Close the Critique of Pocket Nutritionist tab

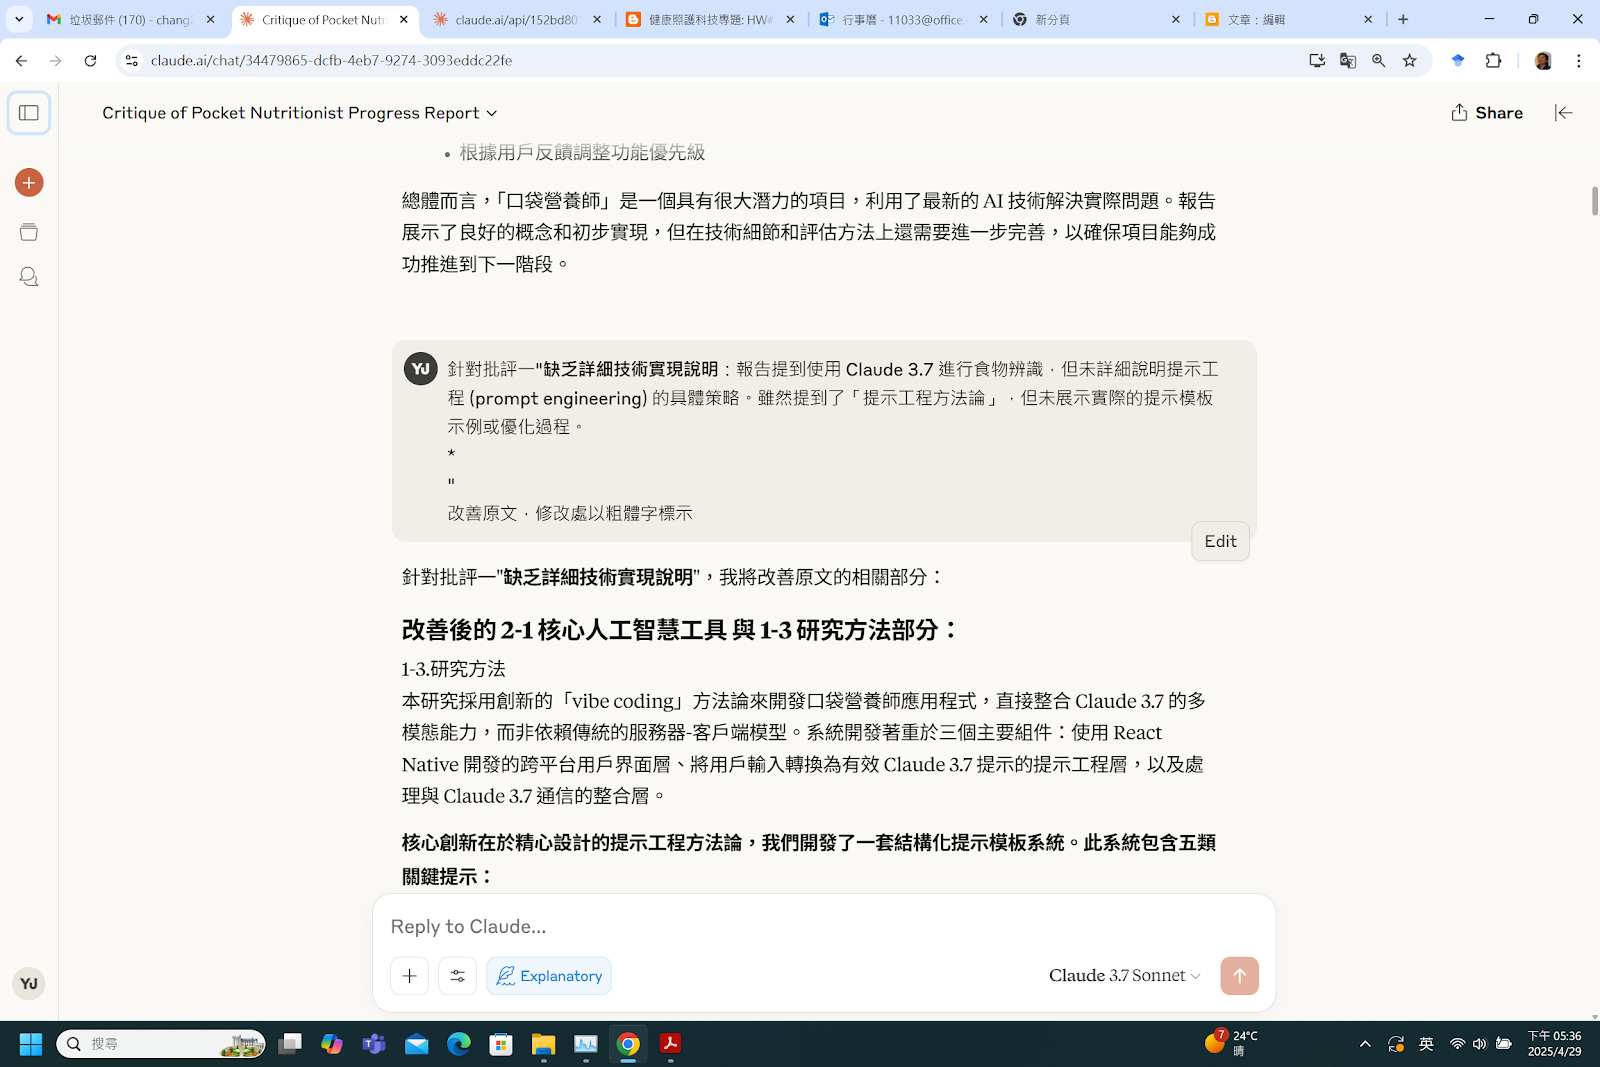[x=404, y=19]
